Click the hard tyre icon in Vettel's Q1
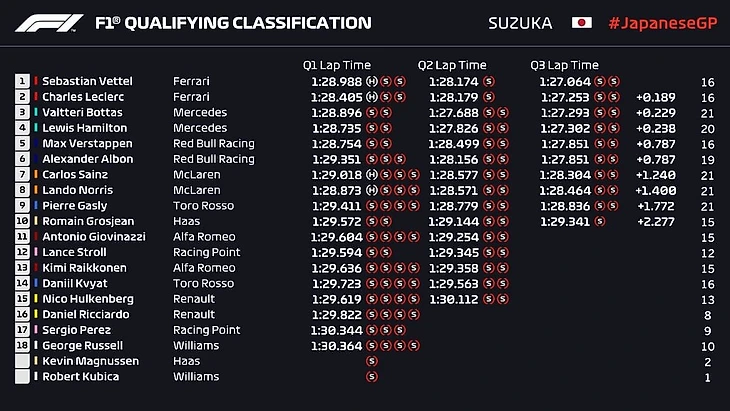730x411 pixels. point(372,81)
